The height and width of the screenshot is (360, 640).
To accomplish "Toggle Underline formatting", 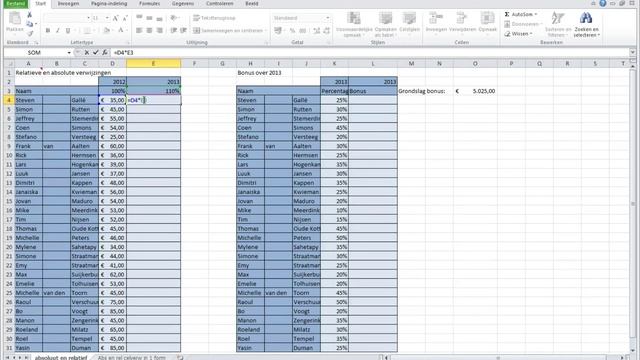I will point(68,31).
